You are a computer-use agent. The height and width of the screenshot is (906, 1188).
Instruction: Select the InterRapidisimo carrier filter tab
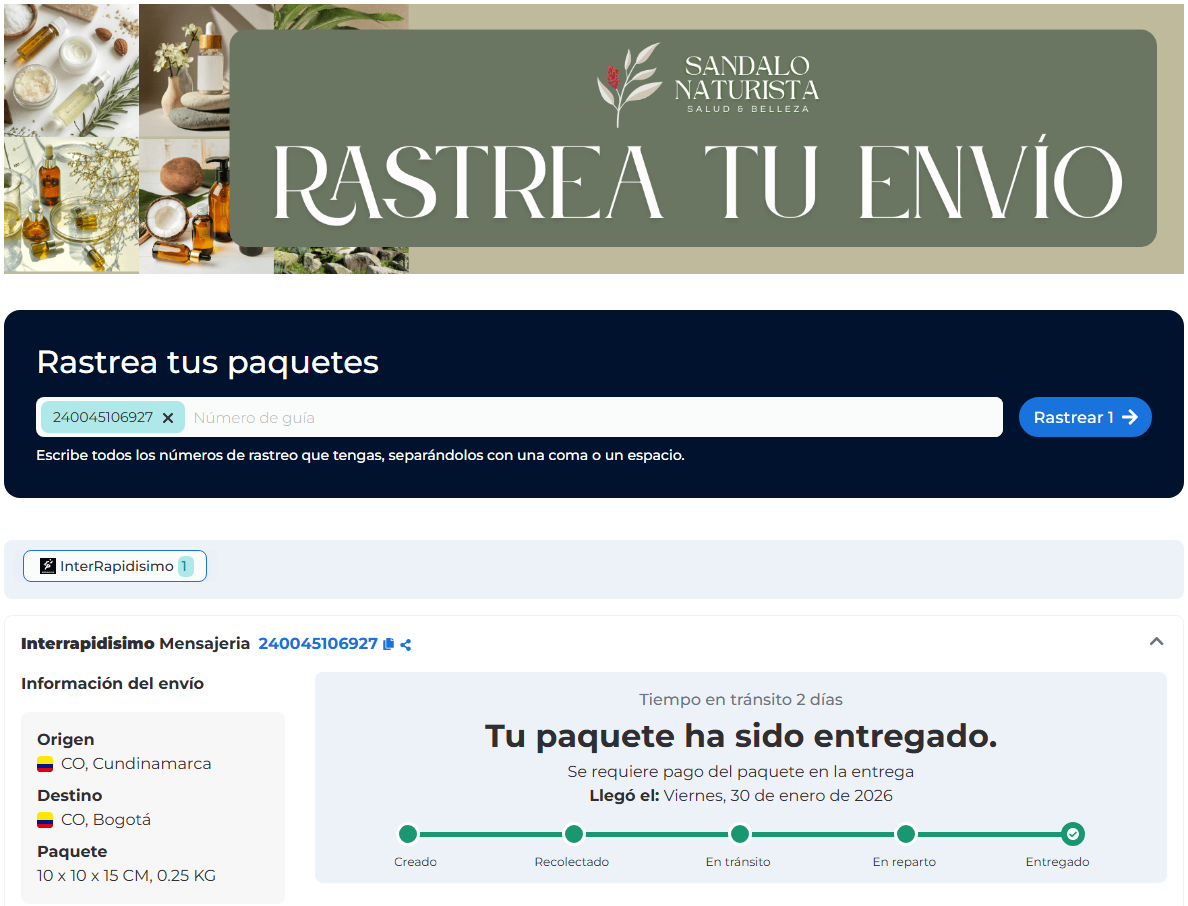tap(115, 566)
